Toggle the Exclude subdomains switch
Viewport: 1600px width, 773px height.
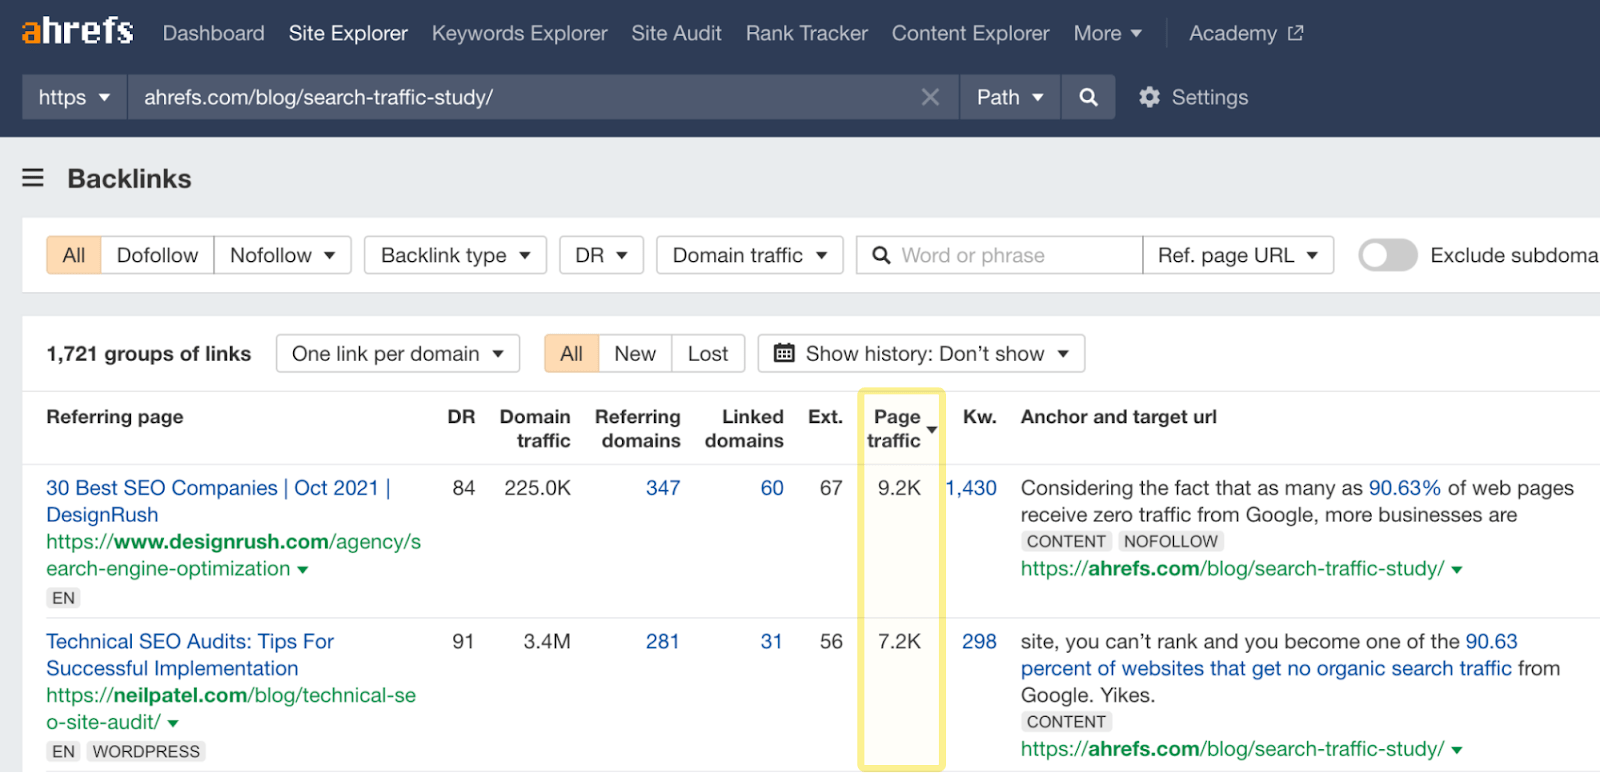coord(1387,255)
